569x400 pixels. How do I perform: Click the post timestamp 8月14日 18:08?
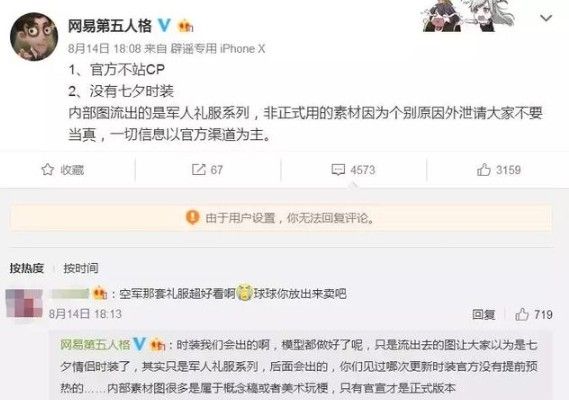click(x=105, y=49)
